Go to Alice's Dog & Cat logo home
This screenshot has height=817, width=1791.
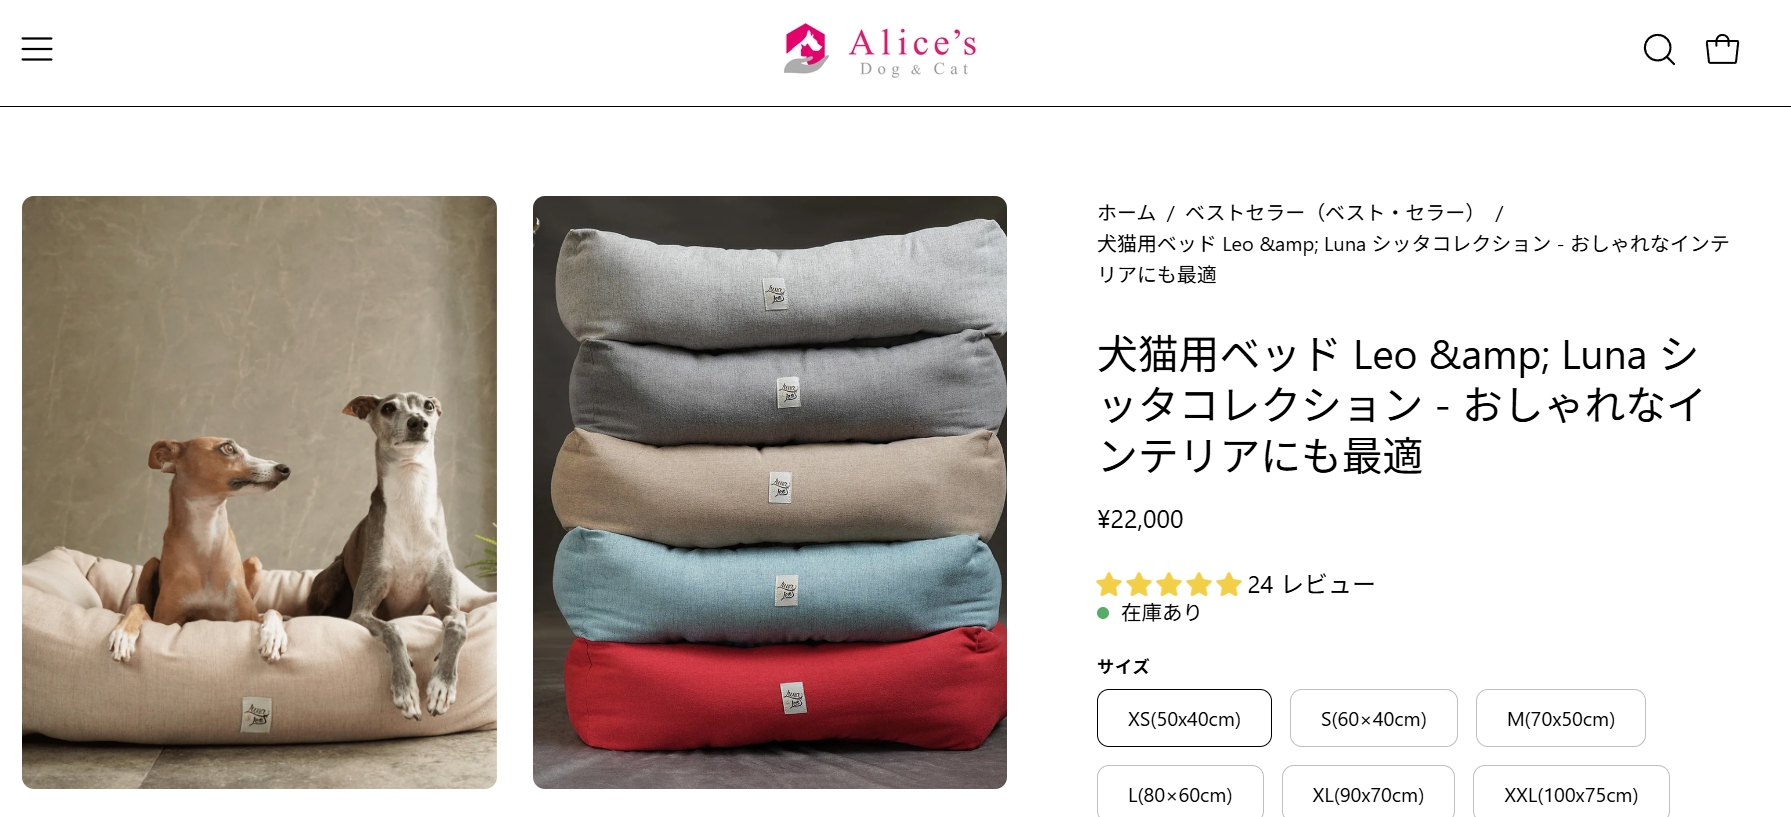click(881, 49)
